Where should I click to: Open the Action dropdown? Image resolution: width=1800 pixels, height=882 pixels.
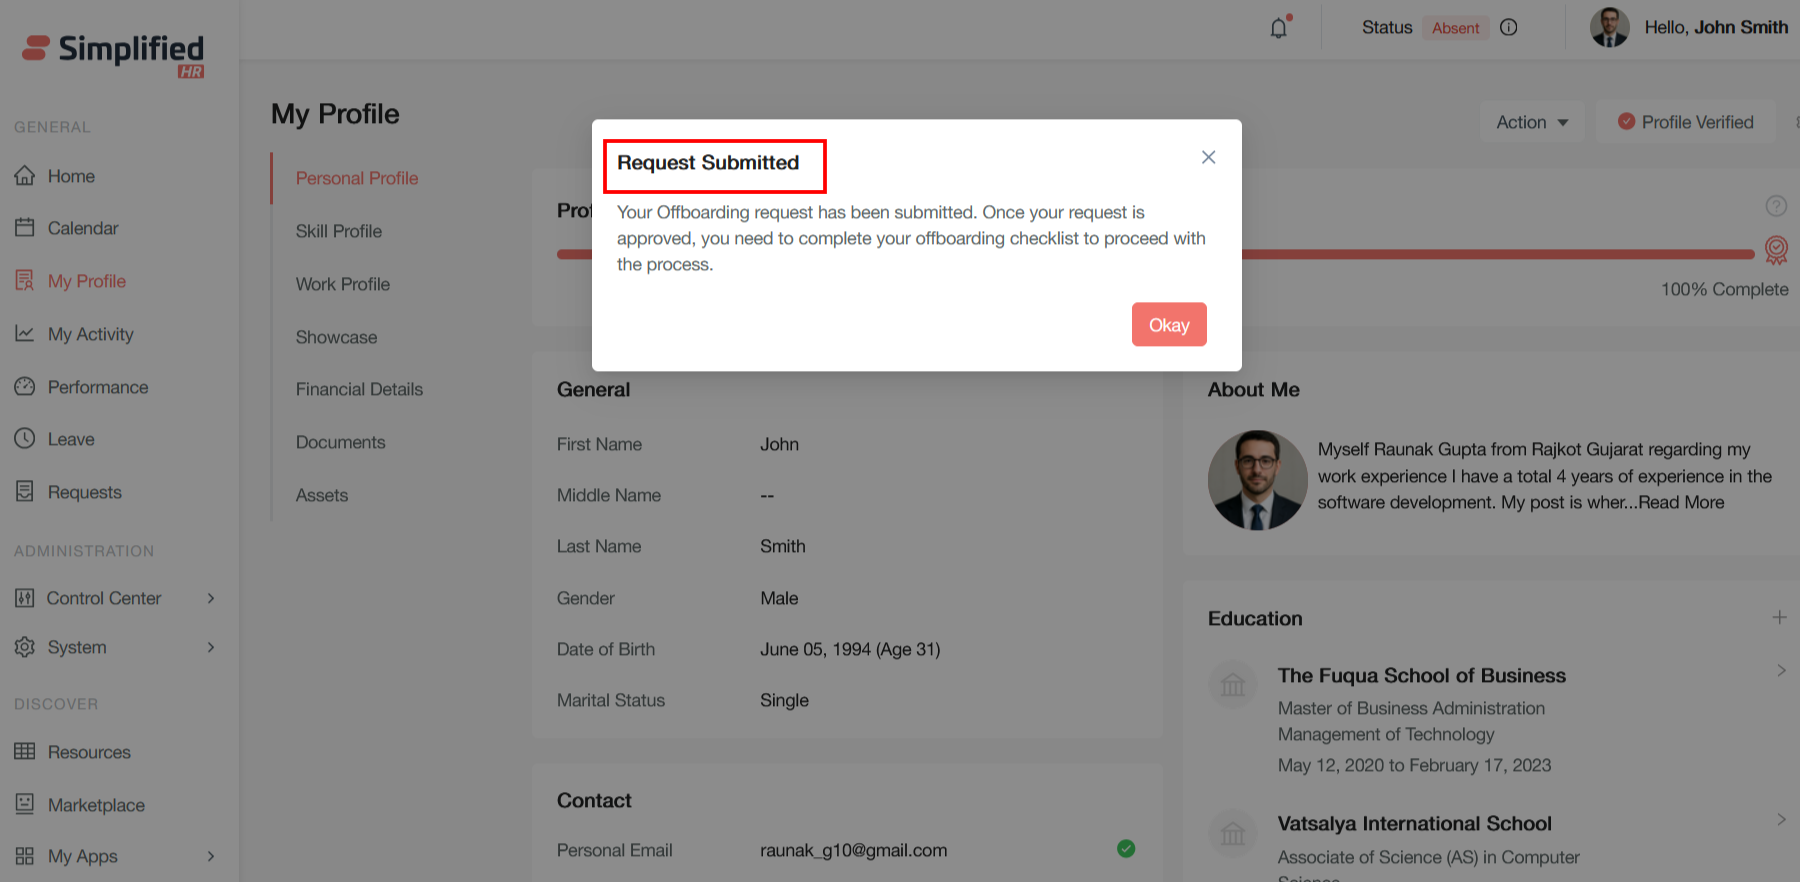1531,122
